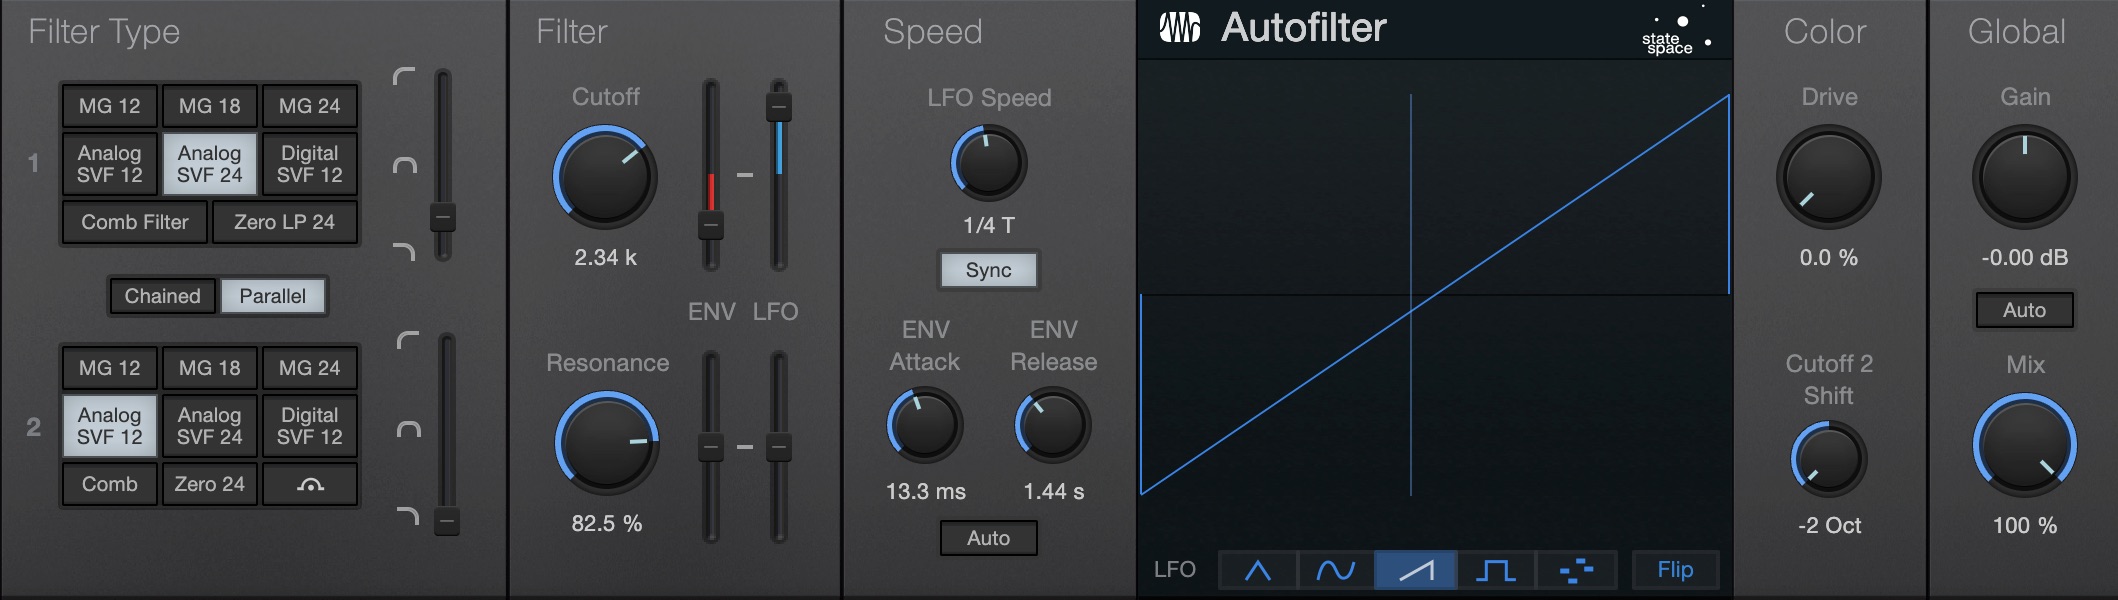Click the Cutoff 2 Shift knob
Image resolution: width=2118 pixels, height=600 pixels.
[x=1829, y=459]
